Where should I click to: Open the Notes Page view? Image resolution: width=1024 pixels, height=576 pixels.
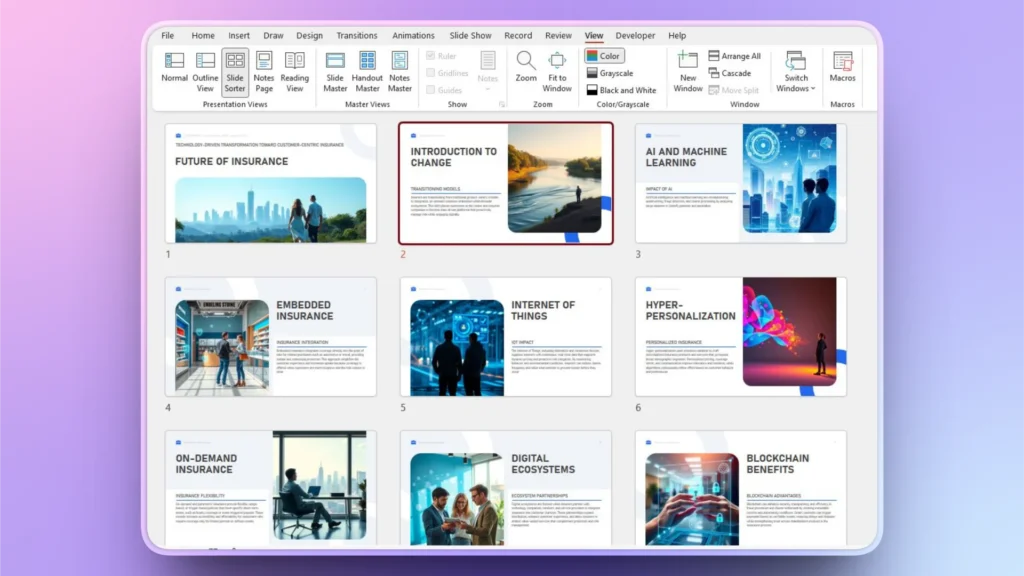(264, 70)
